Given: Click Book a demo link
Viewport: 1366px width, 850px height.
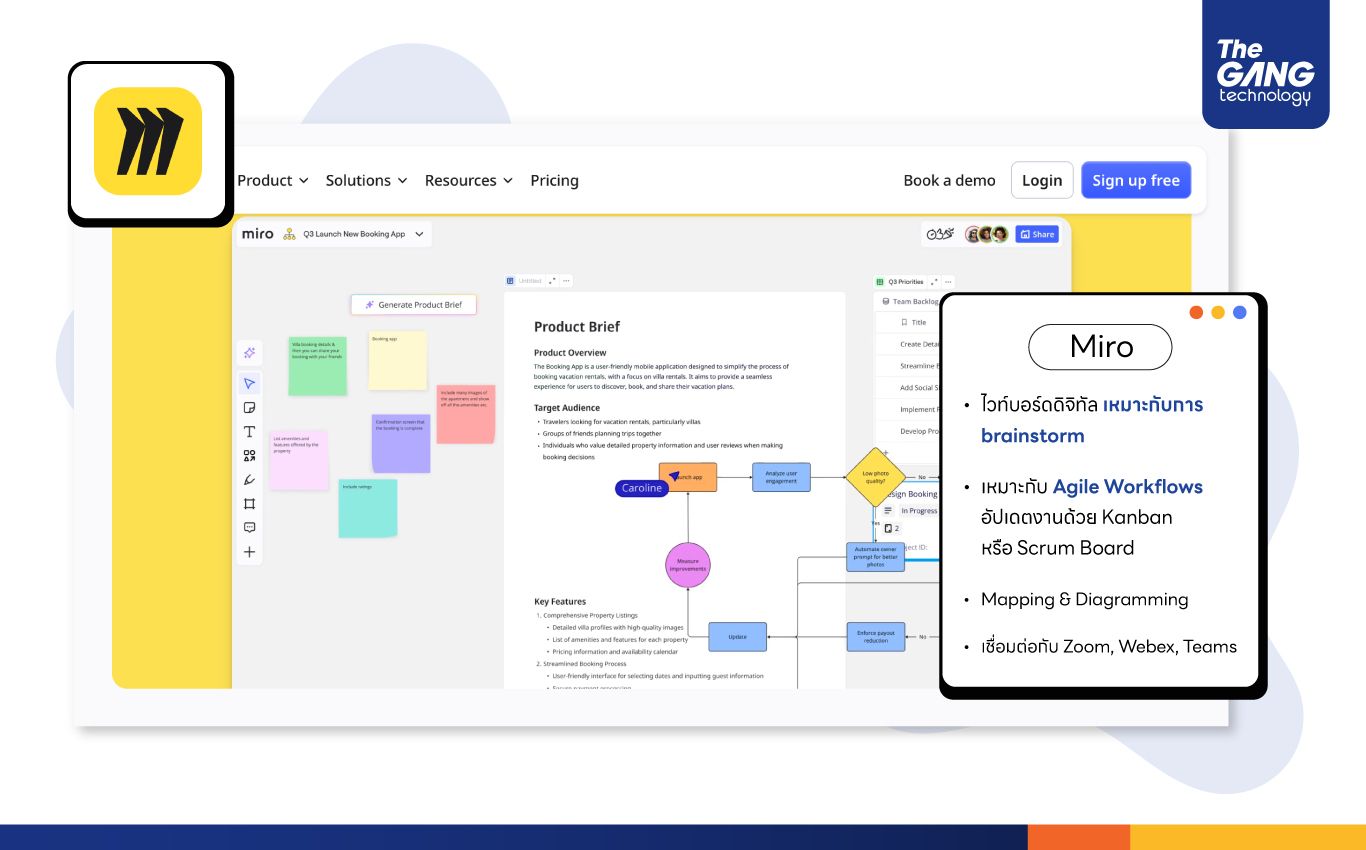Looking at the screenshot, I should pos(949,181).
